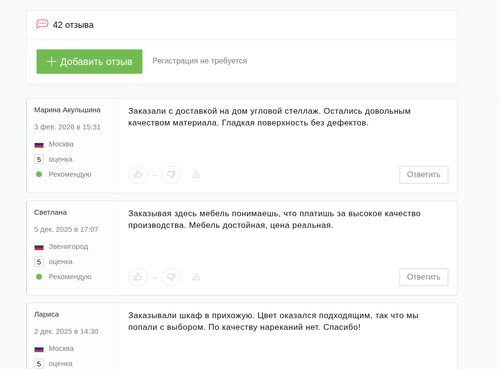Click the rating 5 box in Лариса's review
The image size is (500, 369).
click(x=39, y=364)
